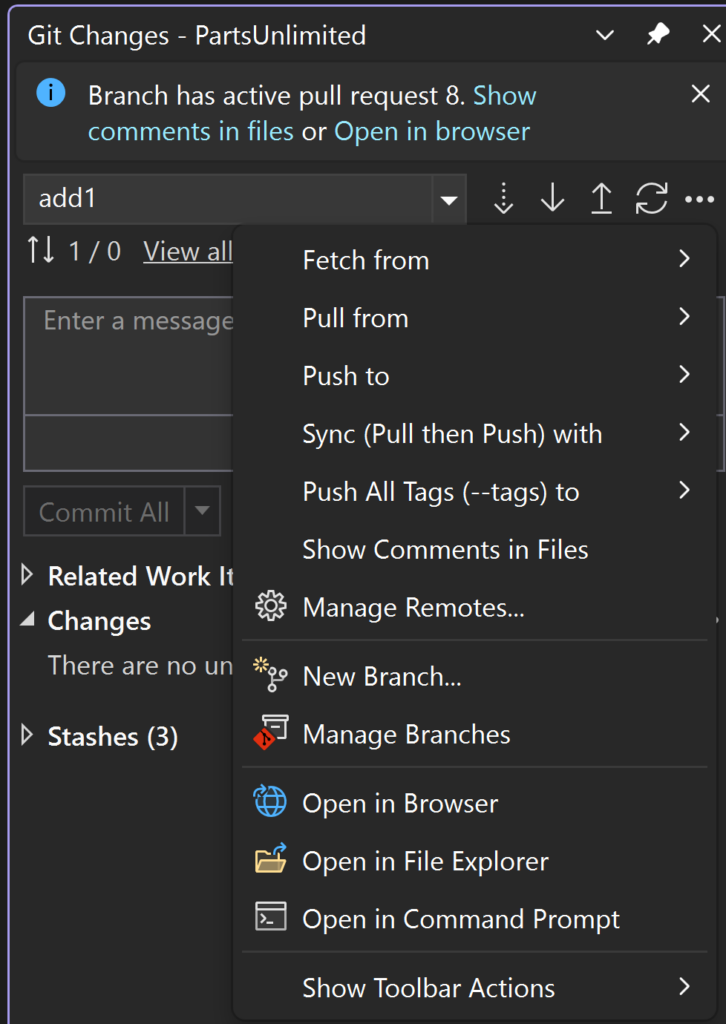Click the Open in File Explorer folder icon
Viewport: 726px width, 1024px height.
[x=269, y=861]
